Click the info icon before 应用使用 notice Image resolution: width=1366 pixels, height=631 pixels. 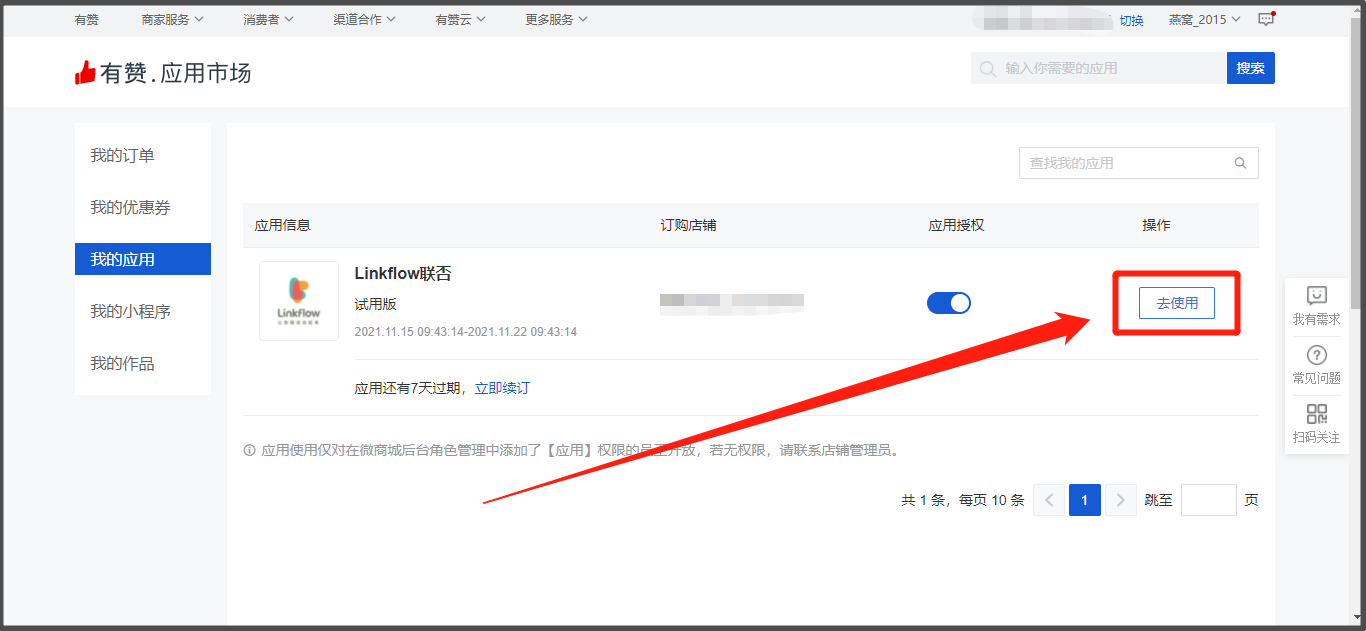[250, 450]
